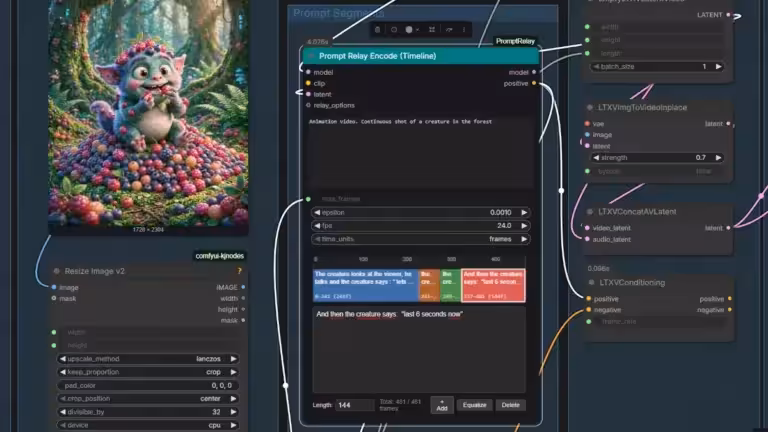Click the Add segment button
The height and width of the screenshot is (432, 768).
442,405
